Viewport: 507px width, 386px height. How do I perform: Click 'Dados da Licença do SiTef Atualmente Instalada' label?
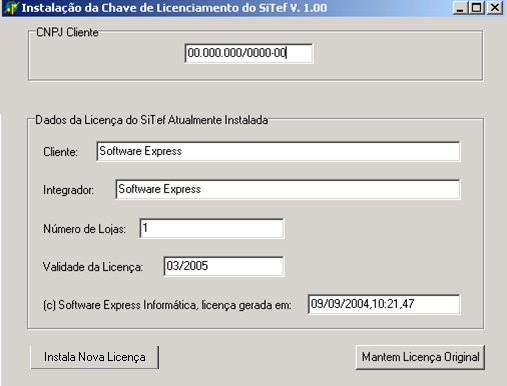click(x=152, y=120)
